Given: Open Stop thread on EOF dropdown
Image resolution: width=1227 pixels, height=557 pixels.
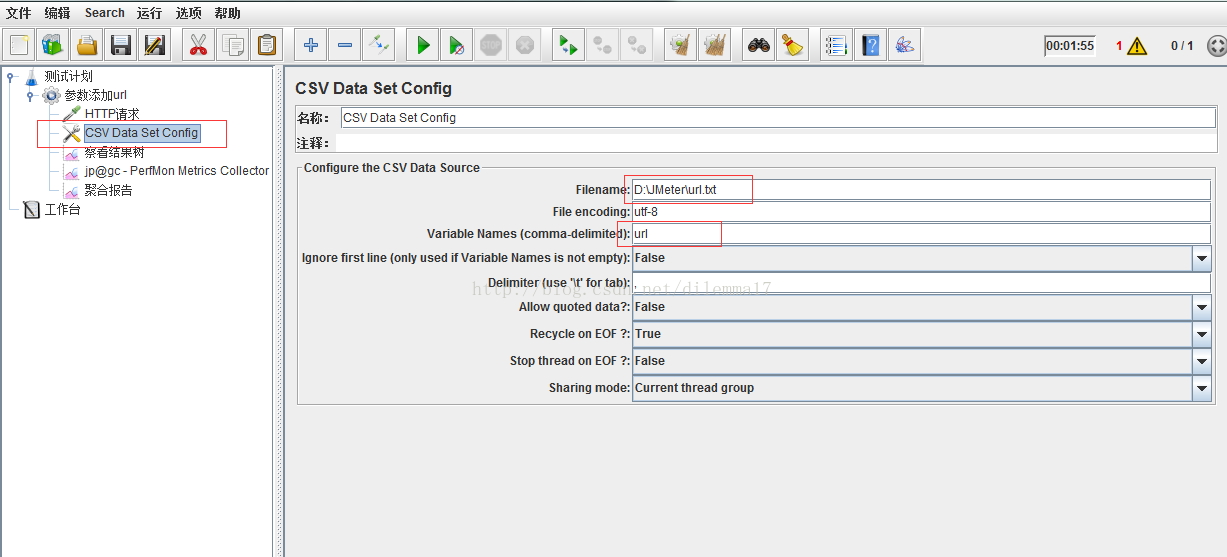Looking at the screenshot, I should click(1202, 361).
